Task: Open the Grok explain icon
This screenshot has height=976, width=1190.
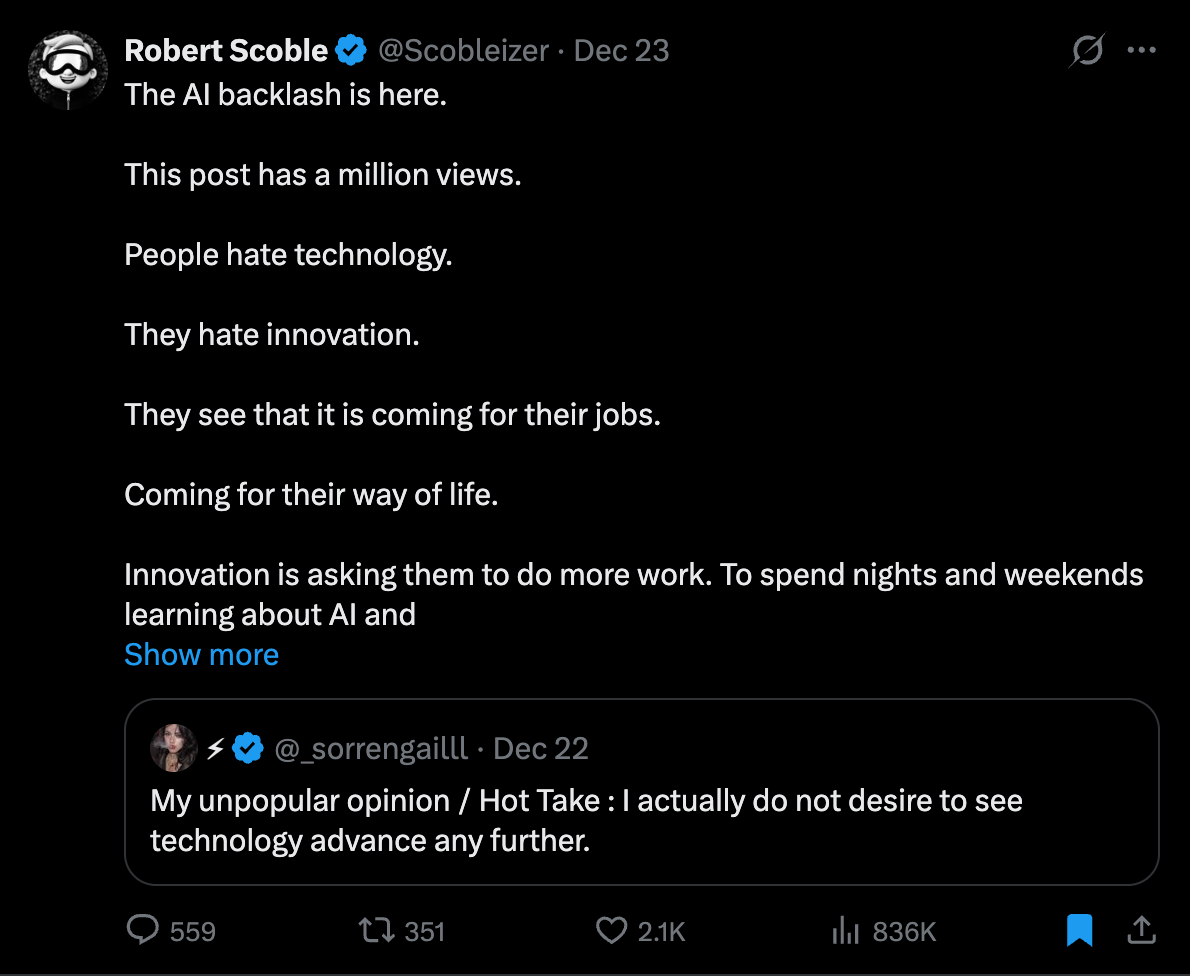Action: click(1086, 51)
